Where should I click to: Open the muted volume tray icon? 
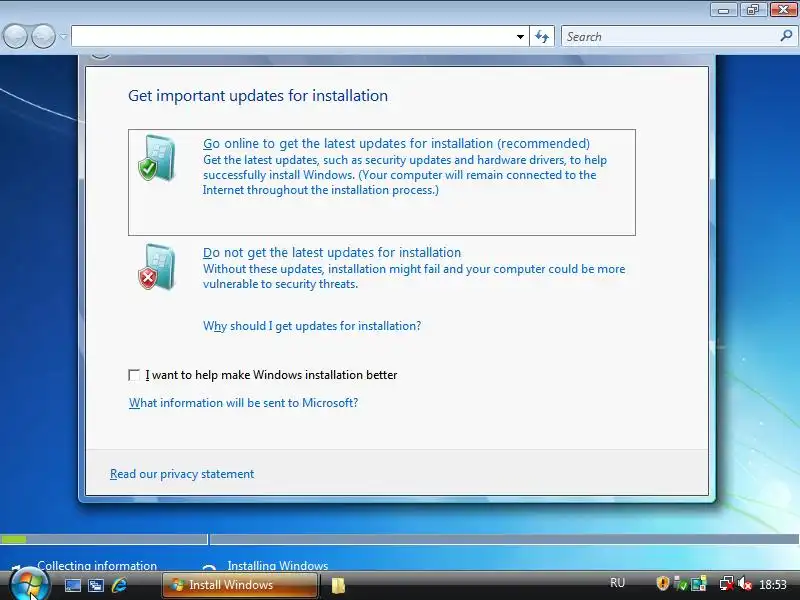745,584
